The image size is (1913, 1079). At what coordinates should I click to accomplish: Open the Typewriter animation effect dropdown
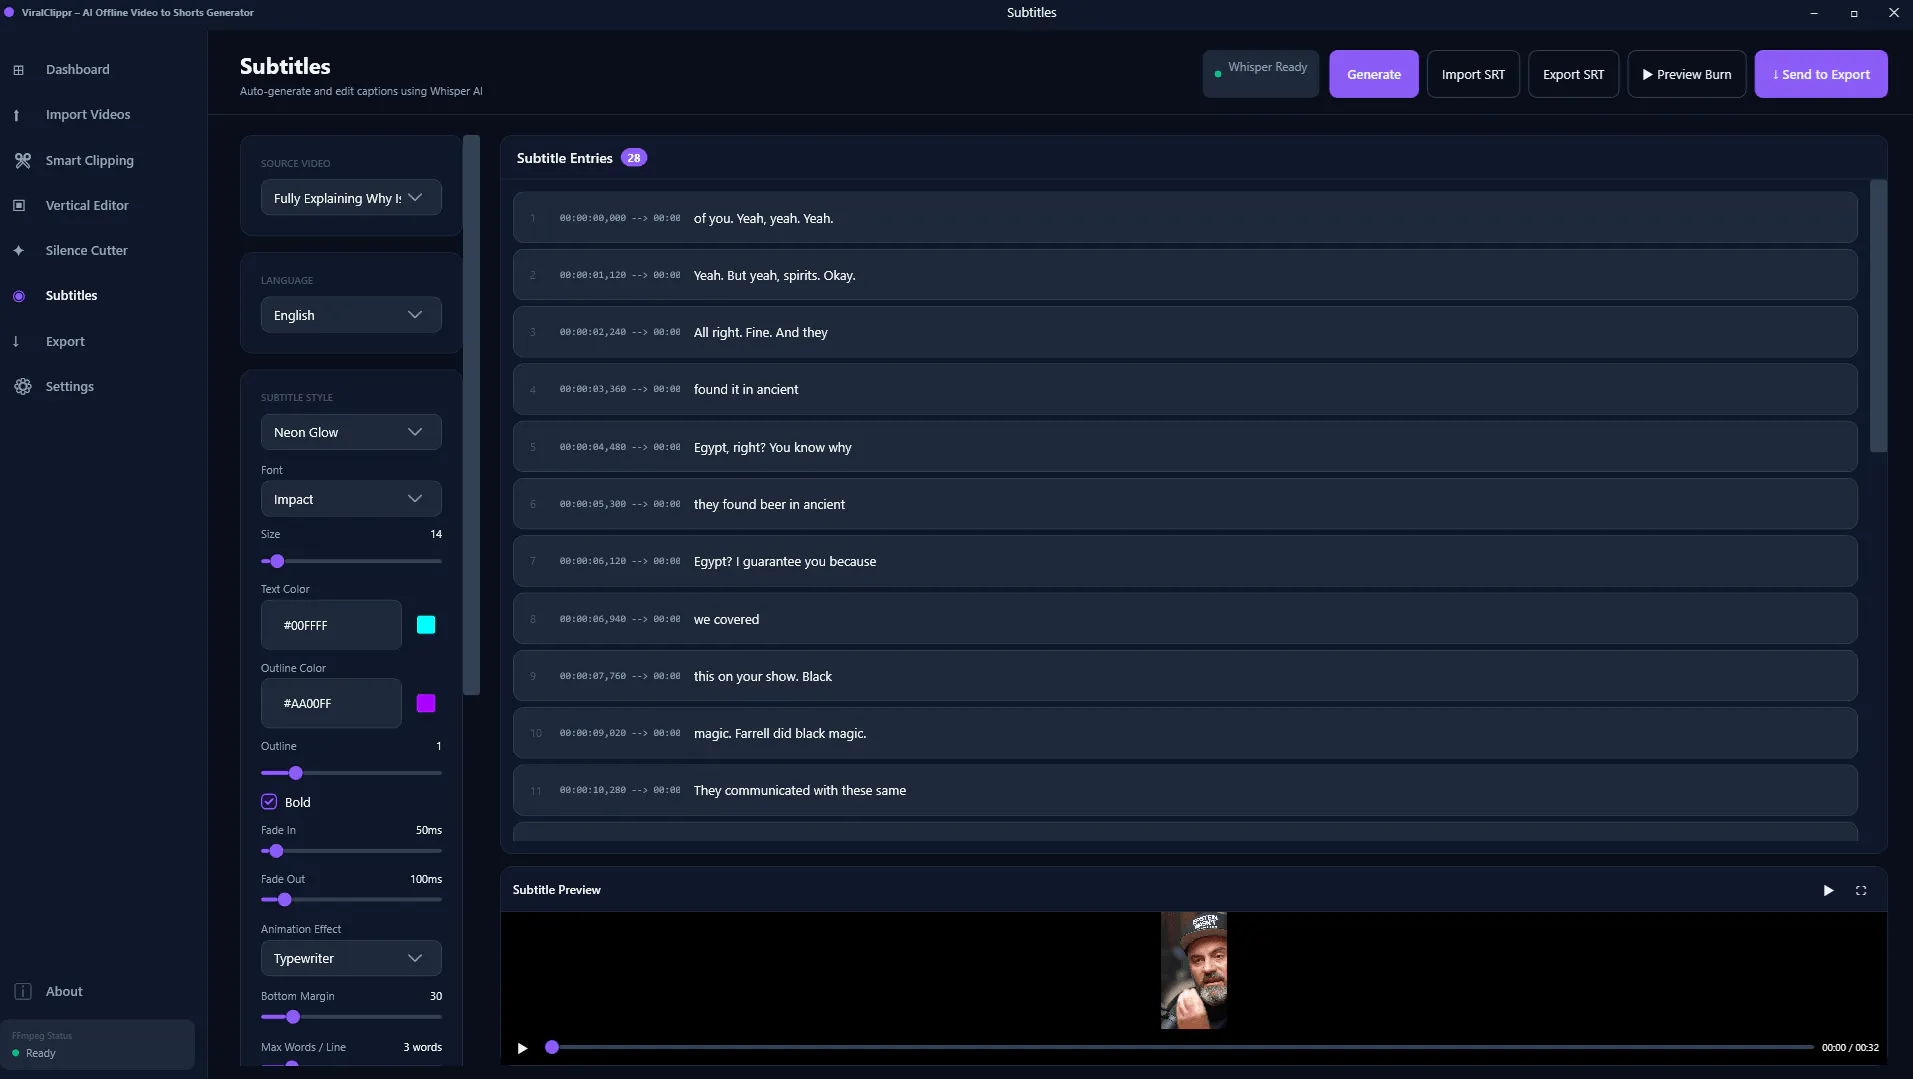point(351,958)
